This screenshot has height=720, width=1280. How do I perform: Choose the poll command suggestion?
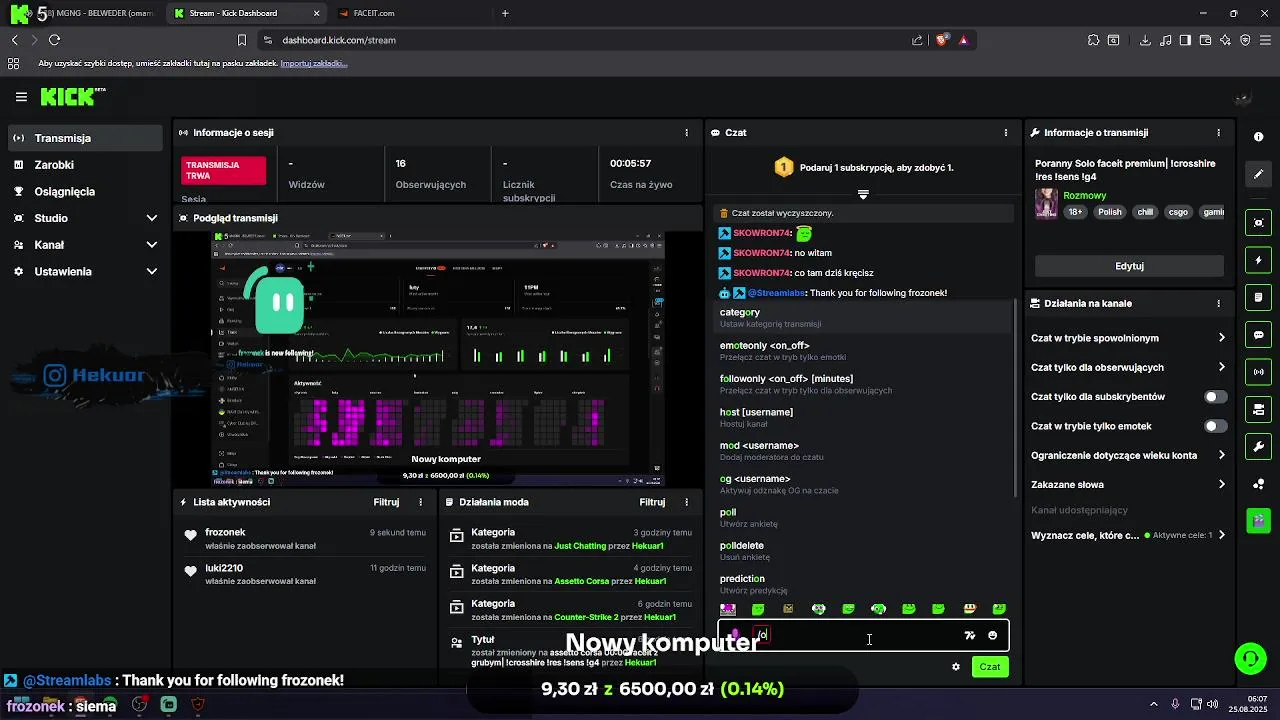click(865, 517)
